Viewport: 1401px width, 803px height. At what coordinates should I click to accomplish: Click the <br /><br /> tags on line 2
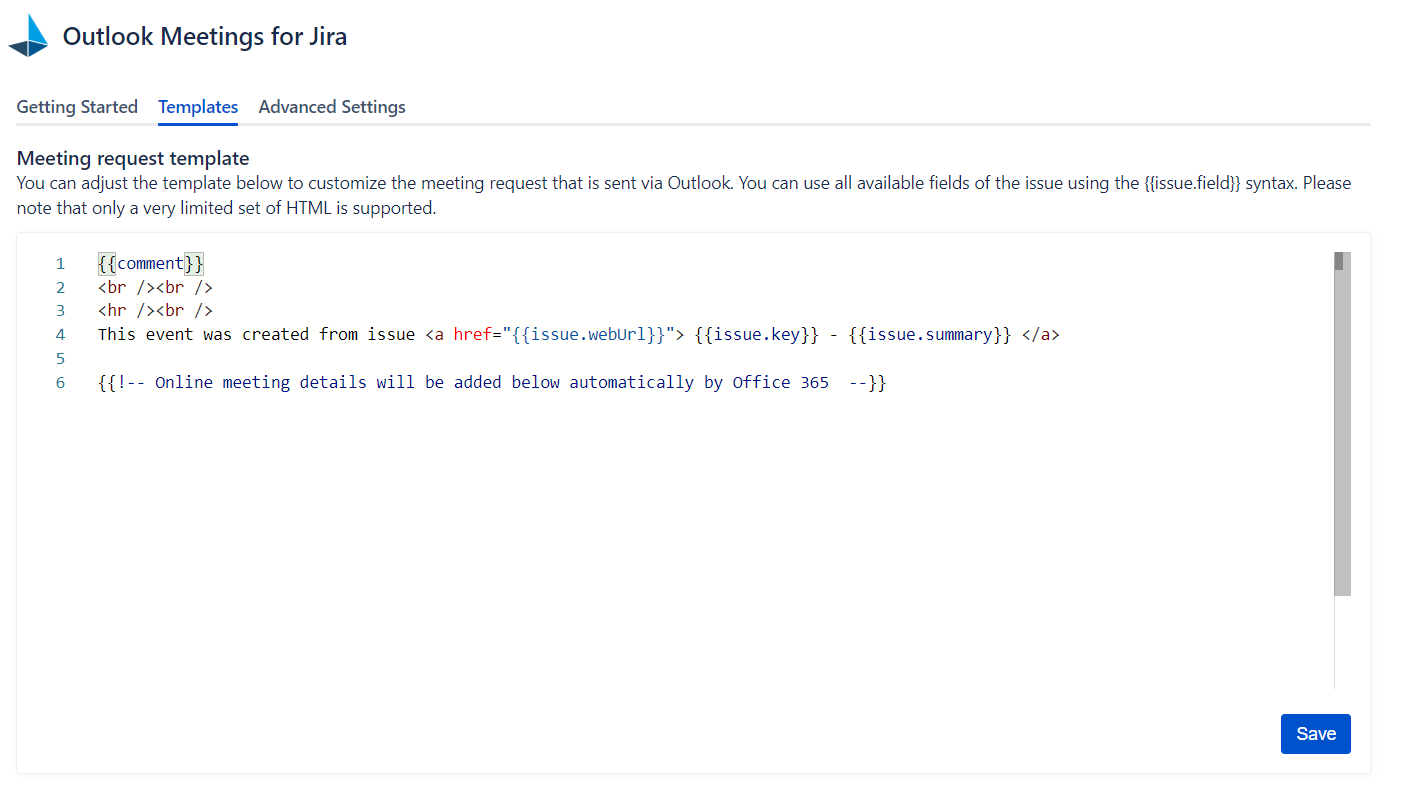point(155,287)
